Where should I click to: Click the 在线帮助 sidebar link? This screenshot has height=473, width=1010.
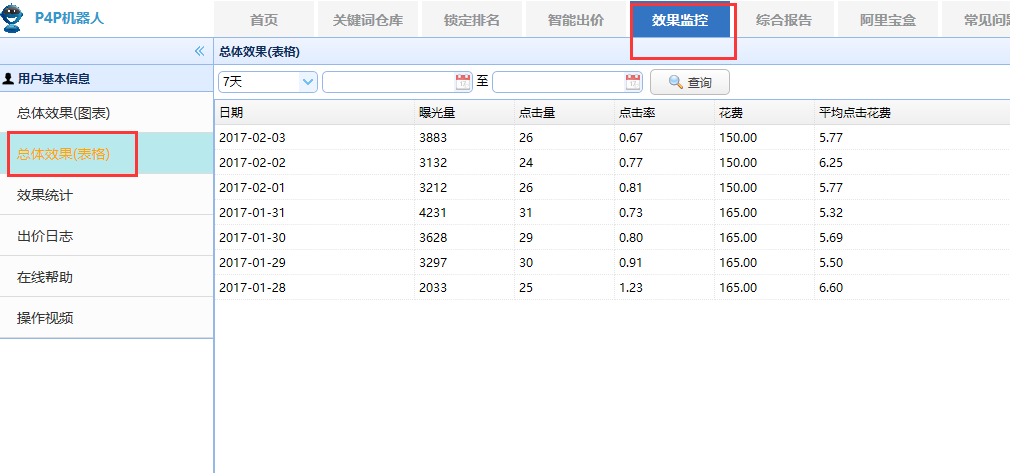(x=45, y=277)
